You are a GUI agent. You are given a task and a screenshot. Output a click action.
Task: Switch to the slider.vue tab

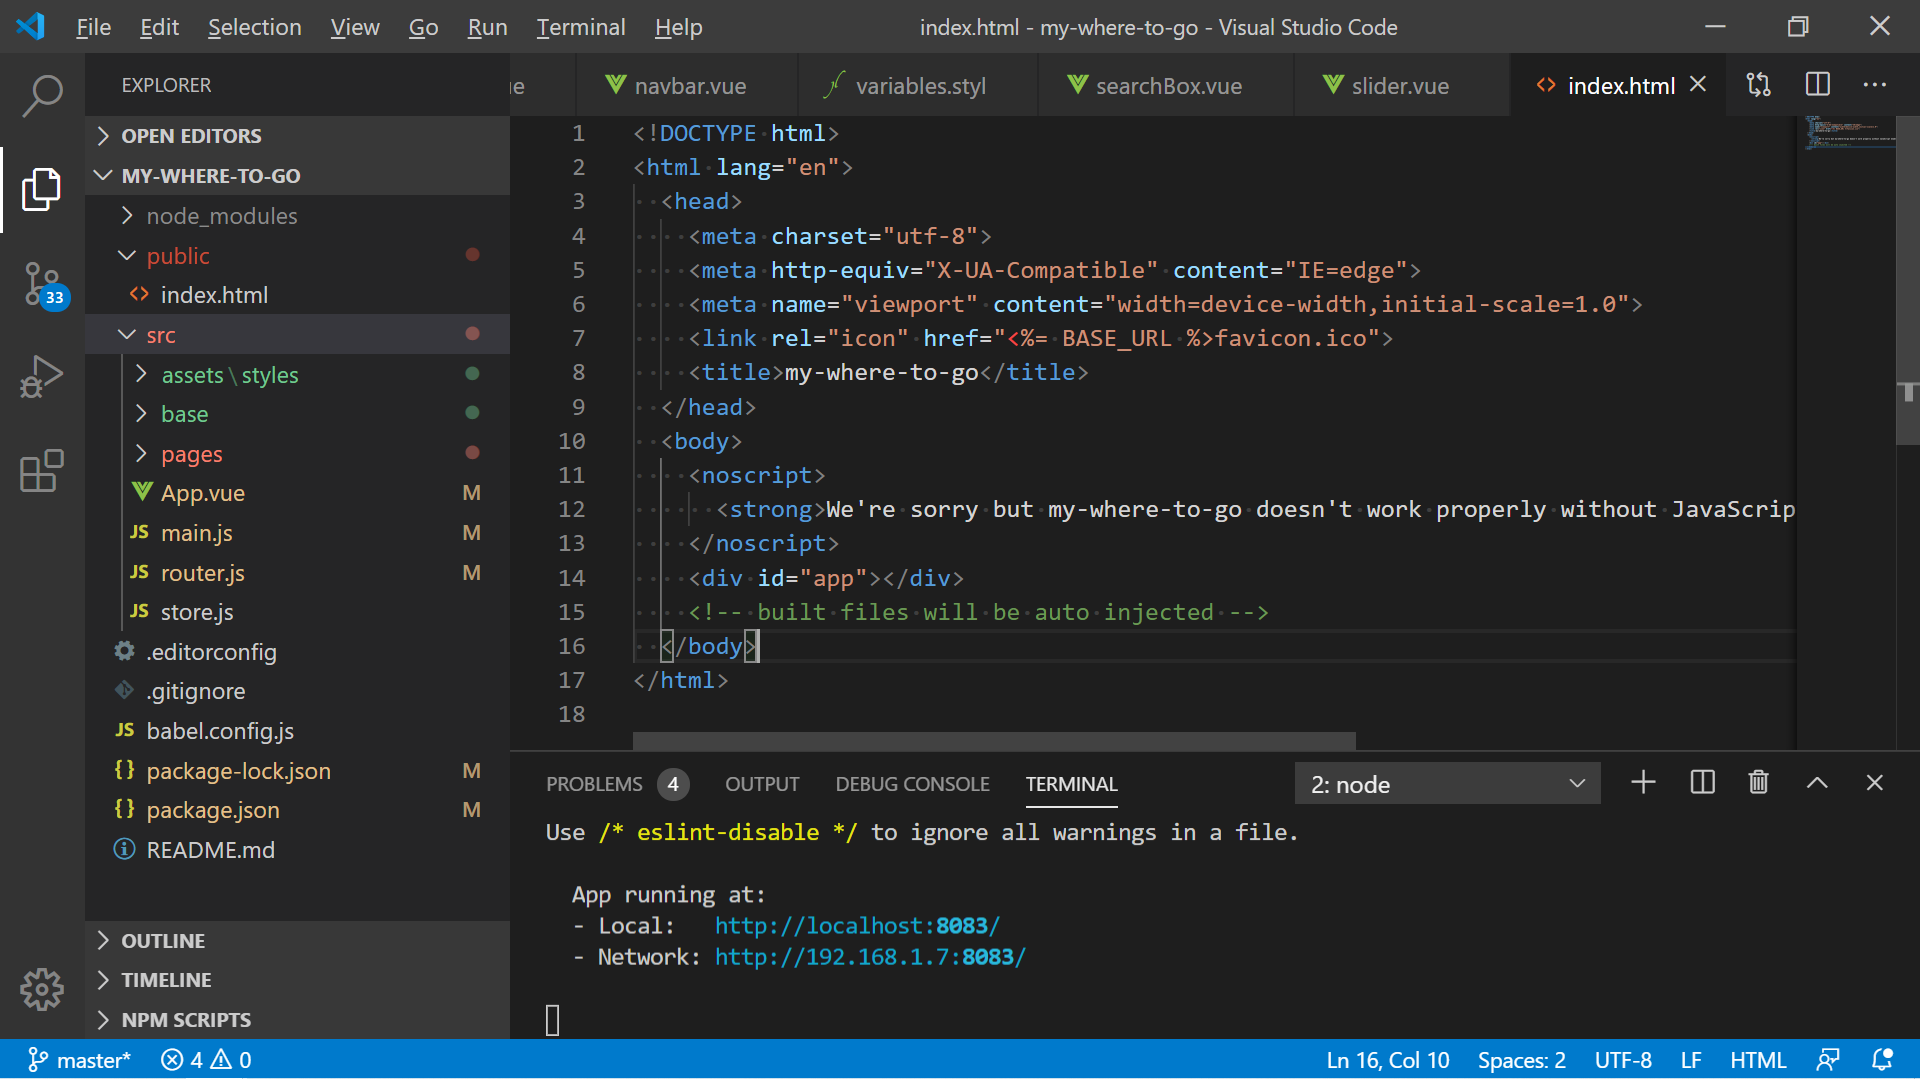[1400, 86]
